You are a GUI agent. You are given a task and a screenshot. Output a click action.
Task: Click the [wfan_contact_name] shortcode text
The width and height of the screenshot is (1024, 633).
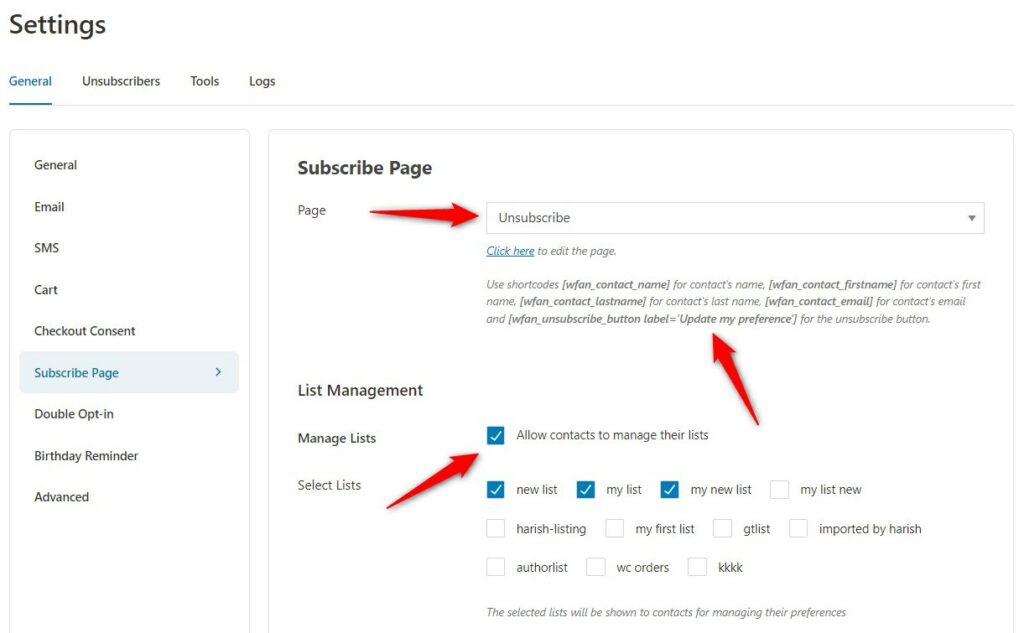(x=616, y=285)
